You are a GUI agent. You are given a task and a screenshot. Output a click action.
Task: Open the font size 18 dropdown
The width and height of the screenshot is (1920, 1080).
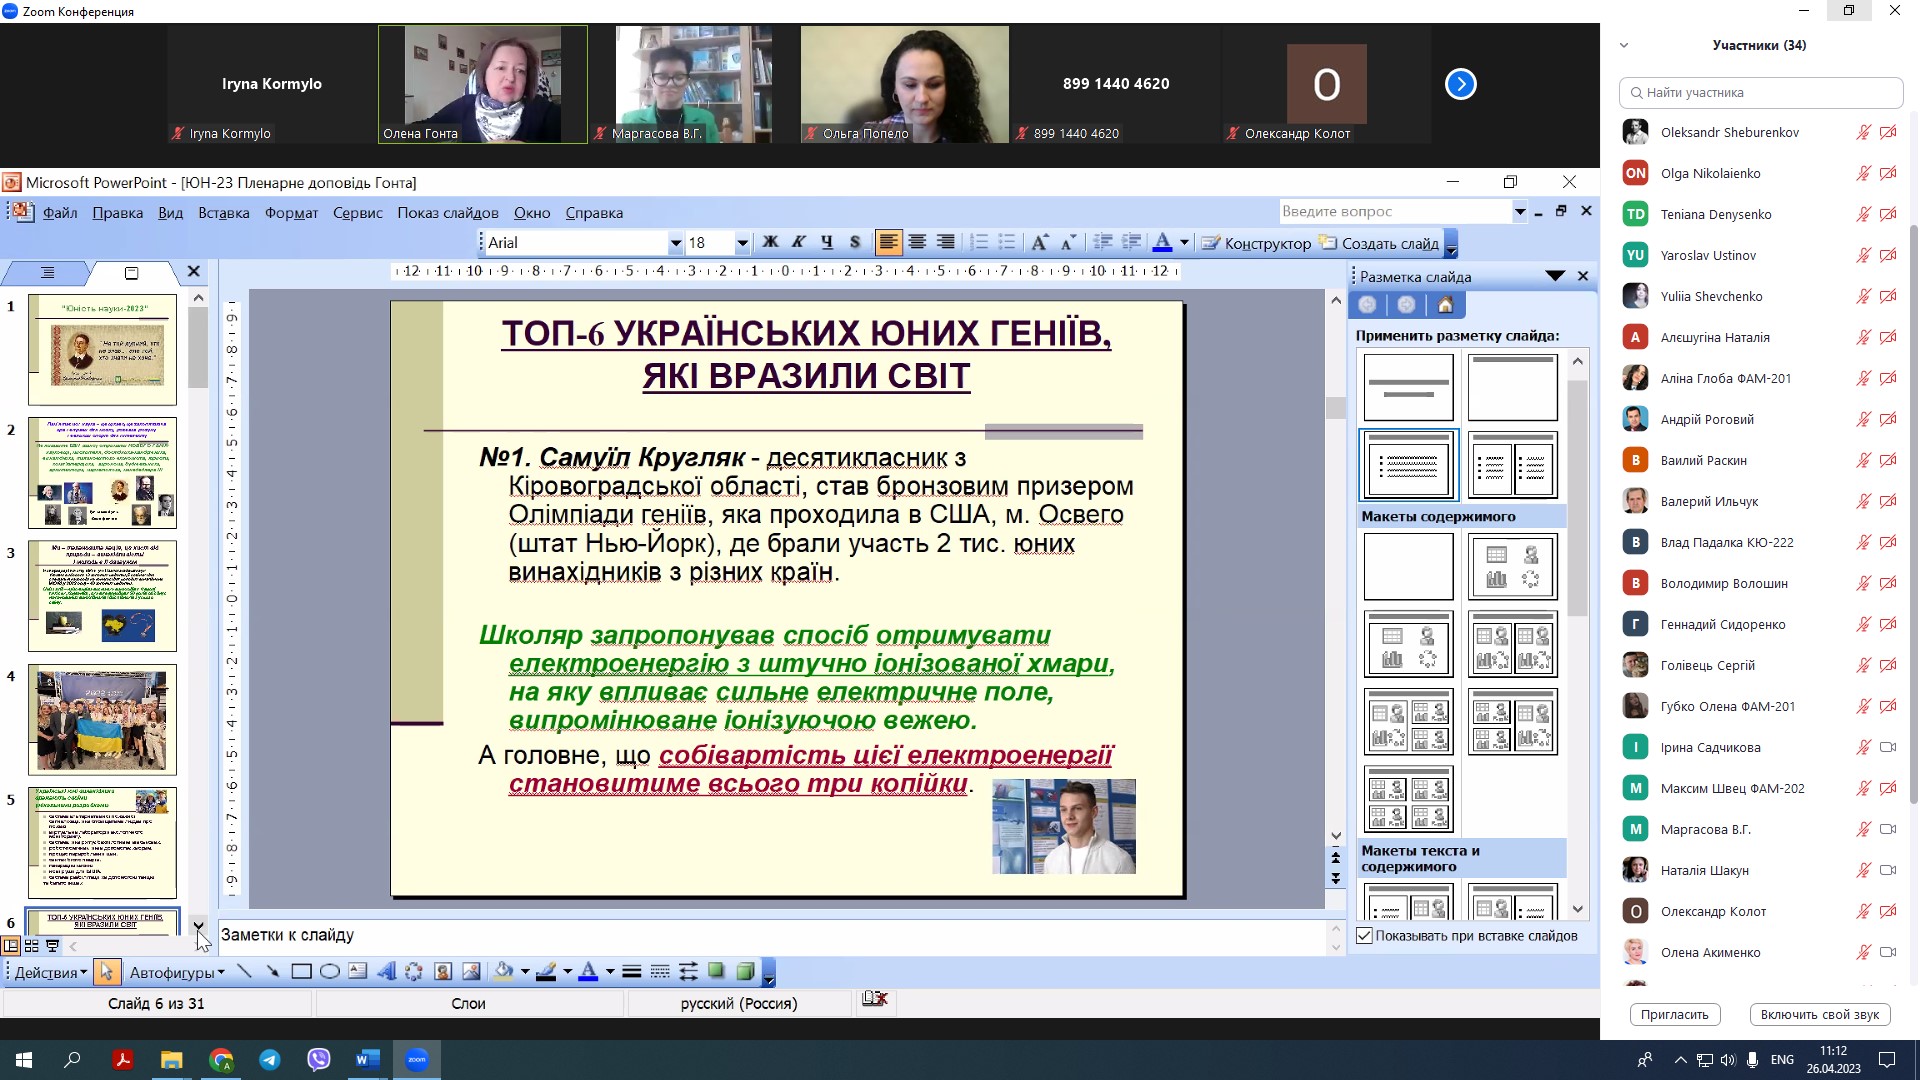click(741, 243)
